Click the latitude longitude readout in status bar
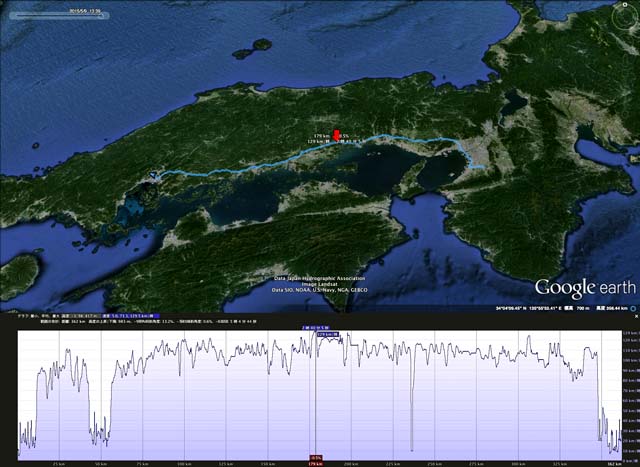 pos(529,308)
